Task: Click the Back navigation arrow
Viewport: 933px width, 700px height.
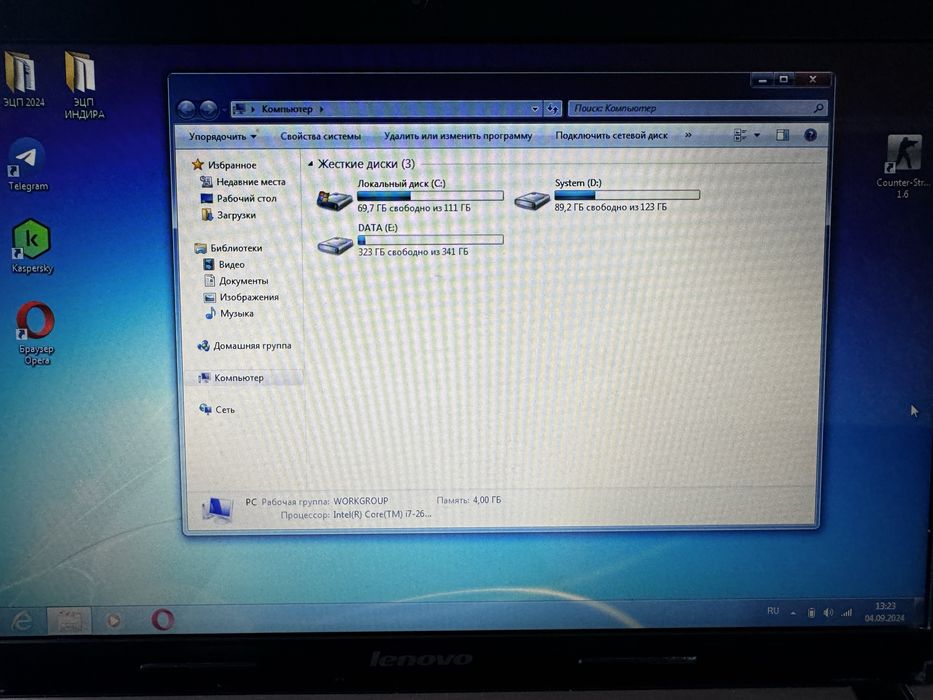Action: pyautogui.click(x=187, y=109)
